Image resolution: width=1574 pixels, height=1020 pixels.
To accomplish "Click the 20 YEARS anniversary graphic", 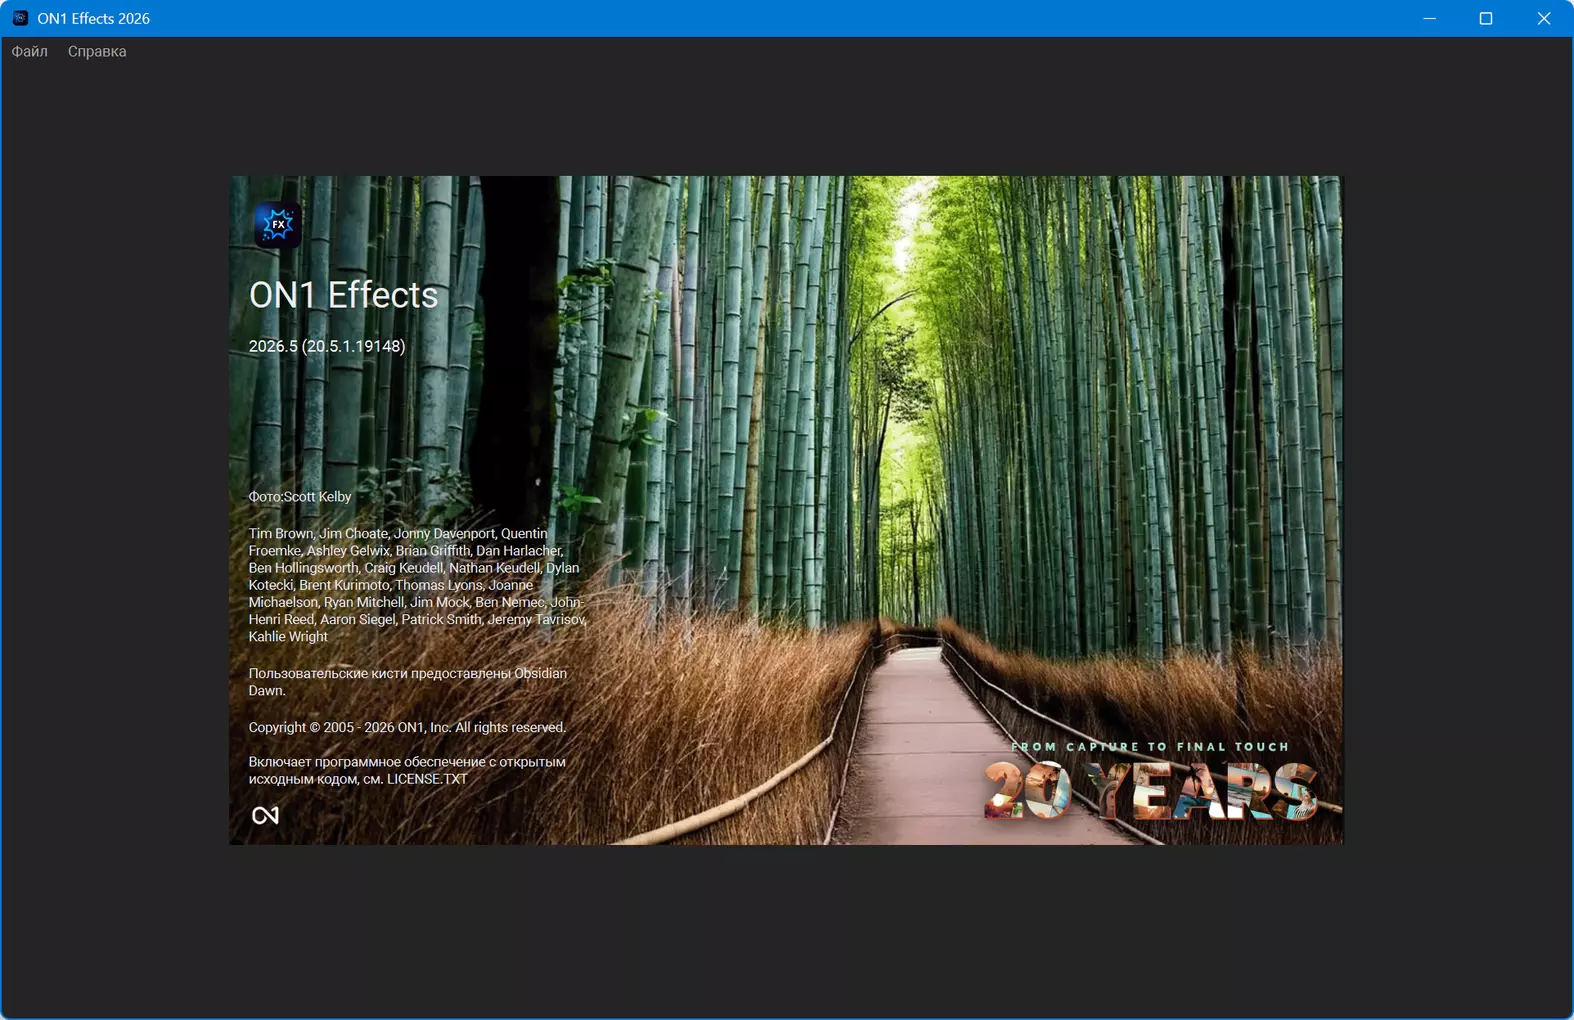I will click(x=1150, y=790).
